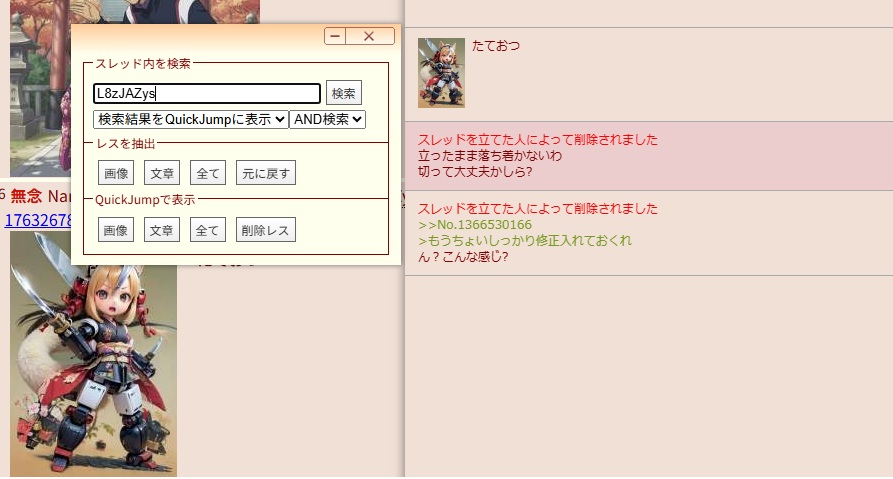This screenshot has height=479, width=893.
Task: Click 画像 under QuickJumpで表示
Action: tap(116, 230)
